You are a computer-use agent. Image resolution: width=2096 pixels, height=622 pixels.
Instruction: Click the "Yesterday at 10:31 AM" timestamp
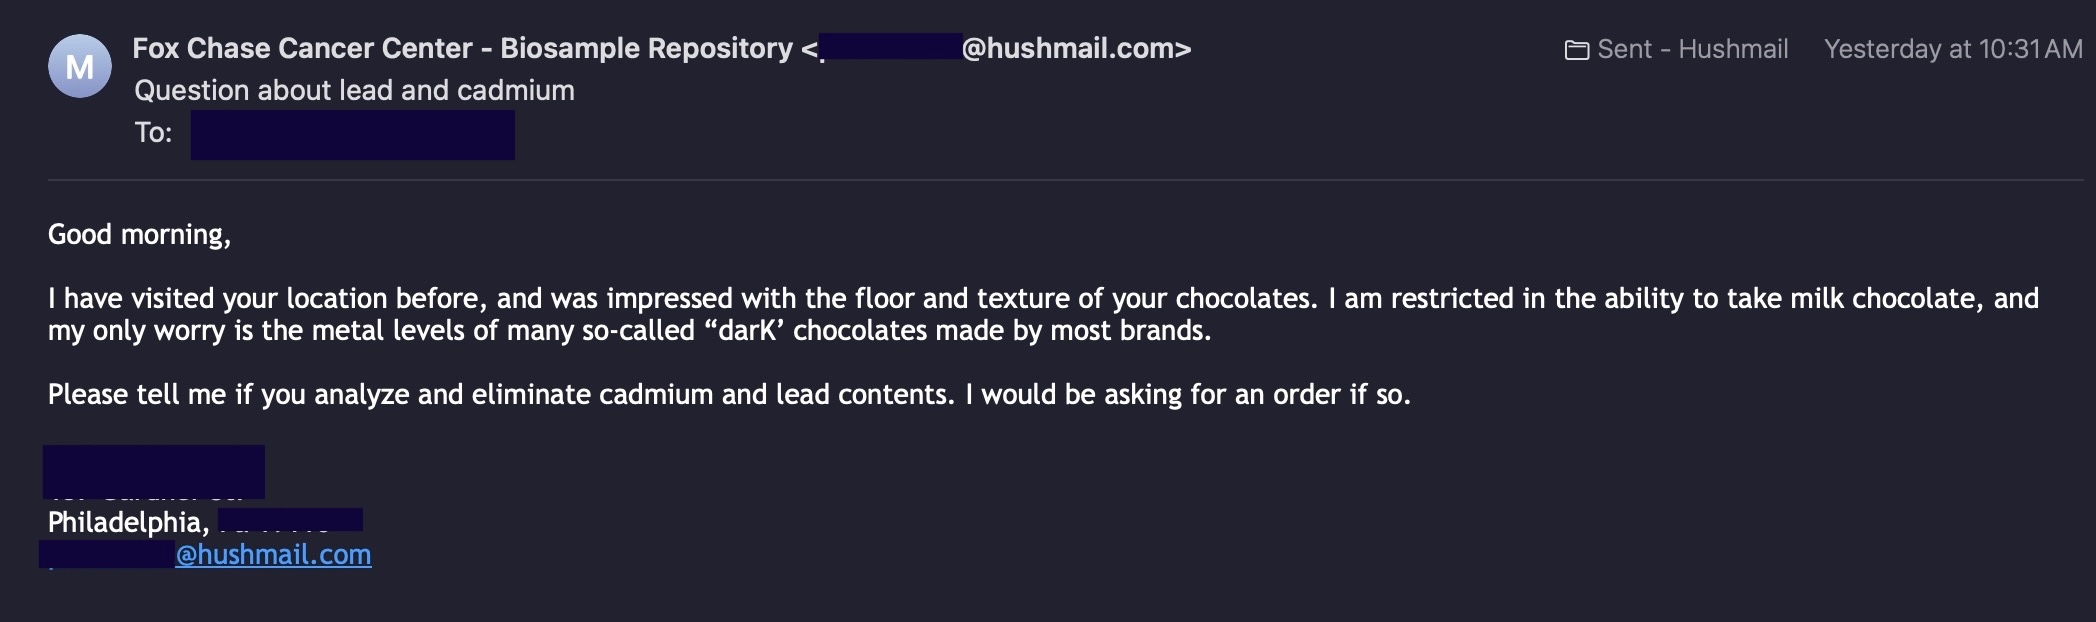click(x=1952, y=49)
